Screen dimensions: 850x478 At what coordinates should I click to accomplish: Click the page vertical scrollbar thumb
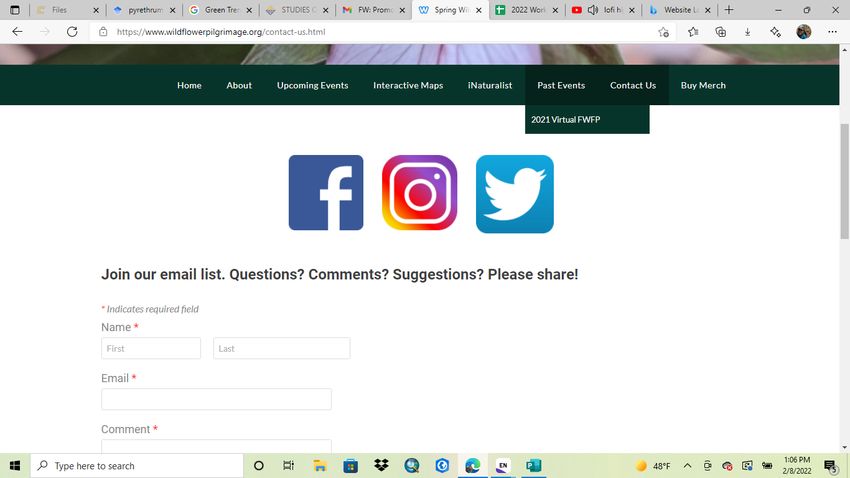(845, 181)
